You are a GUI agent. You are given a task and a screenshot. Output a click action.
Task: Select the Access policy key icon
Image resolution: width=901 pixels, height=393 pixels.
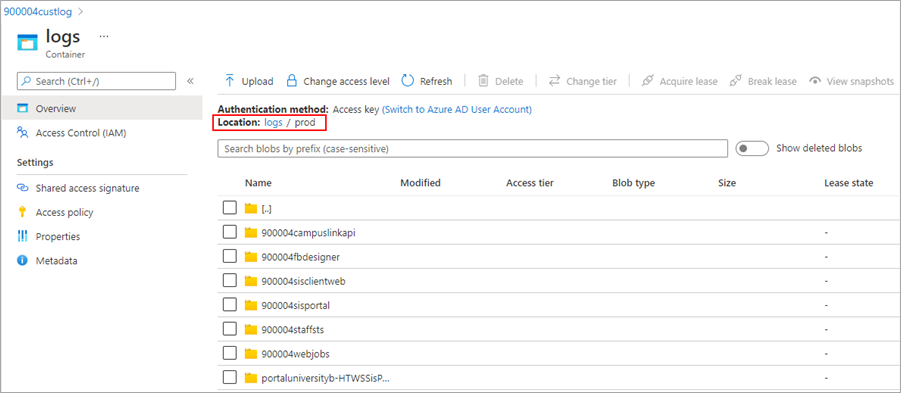coord(22,212)
